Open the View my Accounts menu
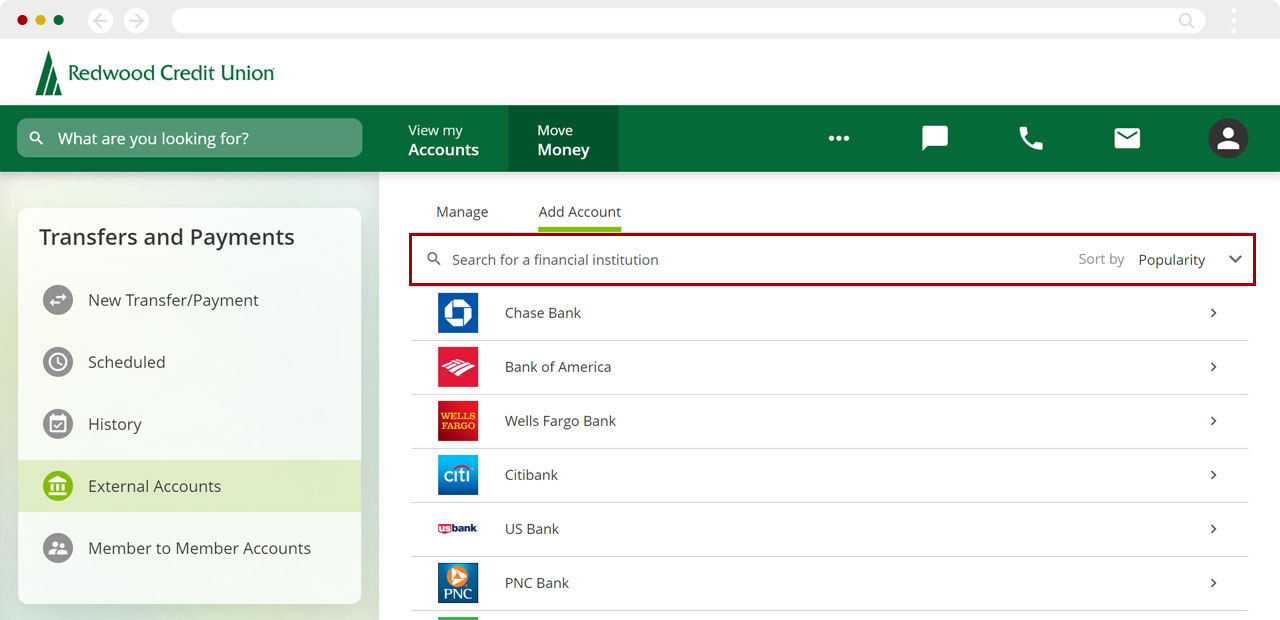This screenshot has width=1280, height=620. coord(443,140)
